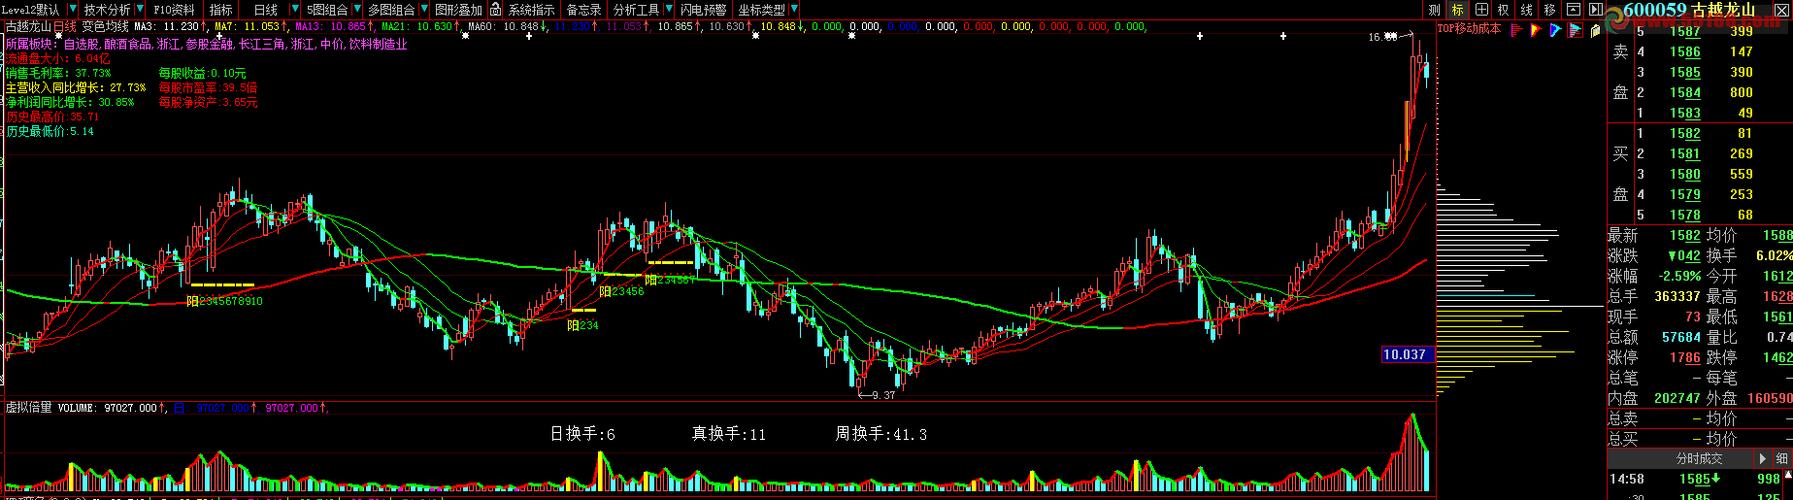The width and height of the screenshot is (1793, 500).
Task: Click the 分析工具 button
Action: coord(636,9)
